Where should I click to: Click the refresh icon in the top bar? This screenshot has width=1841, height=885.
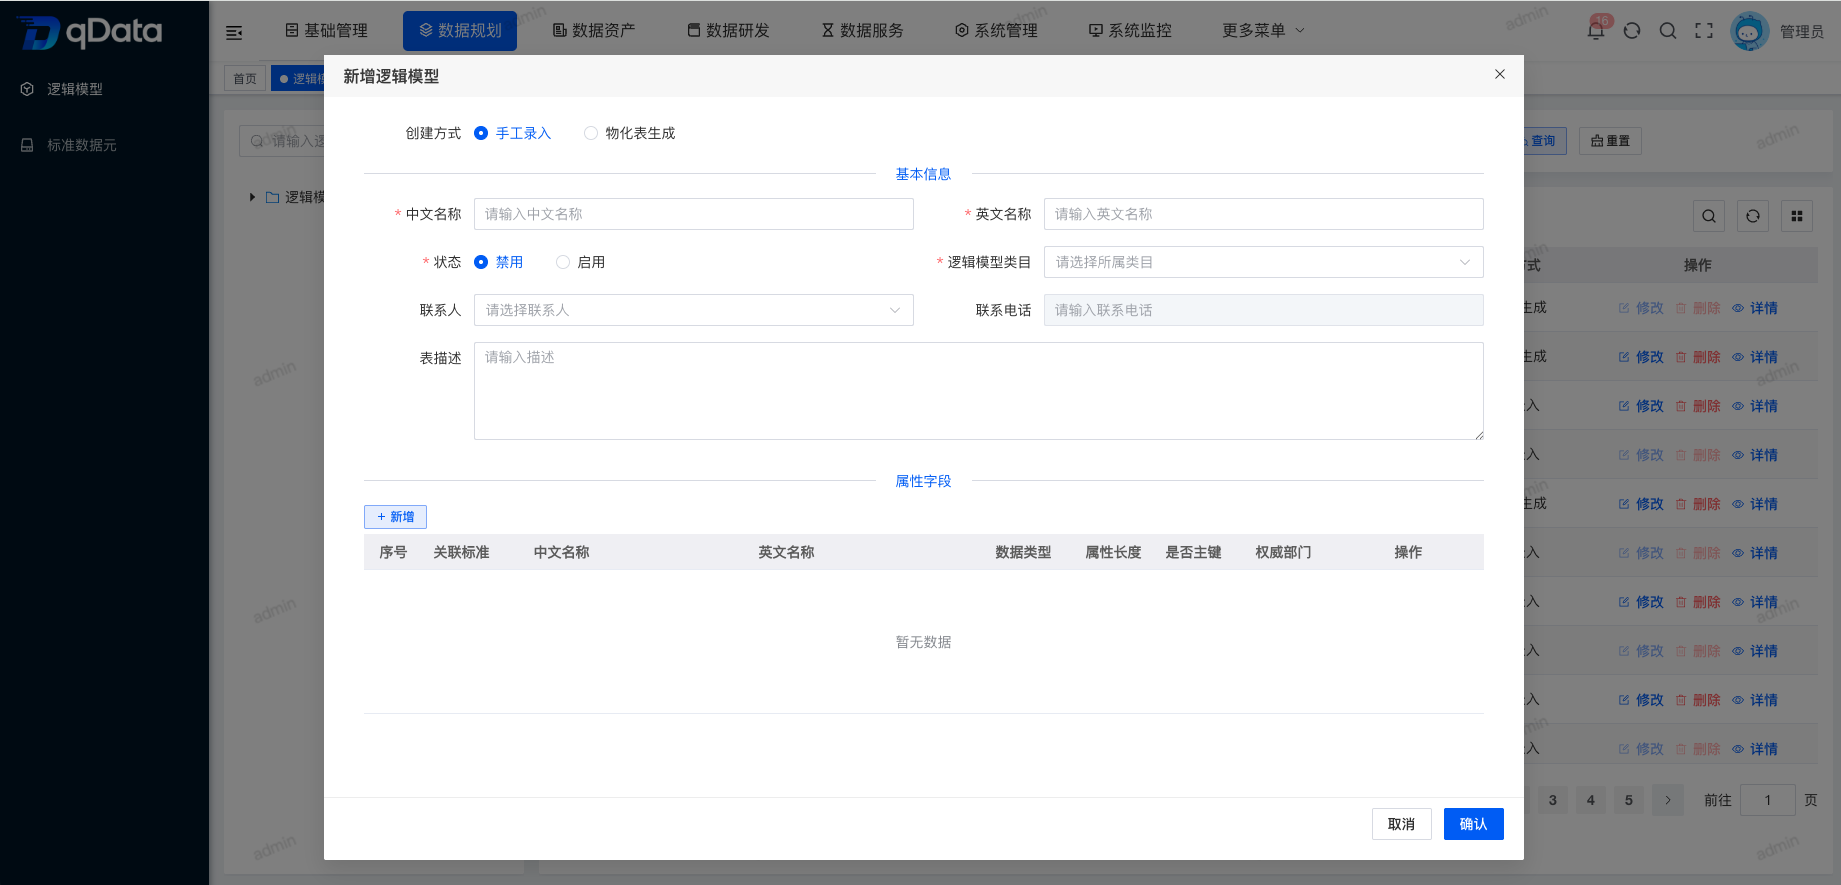coord(1632,30)
